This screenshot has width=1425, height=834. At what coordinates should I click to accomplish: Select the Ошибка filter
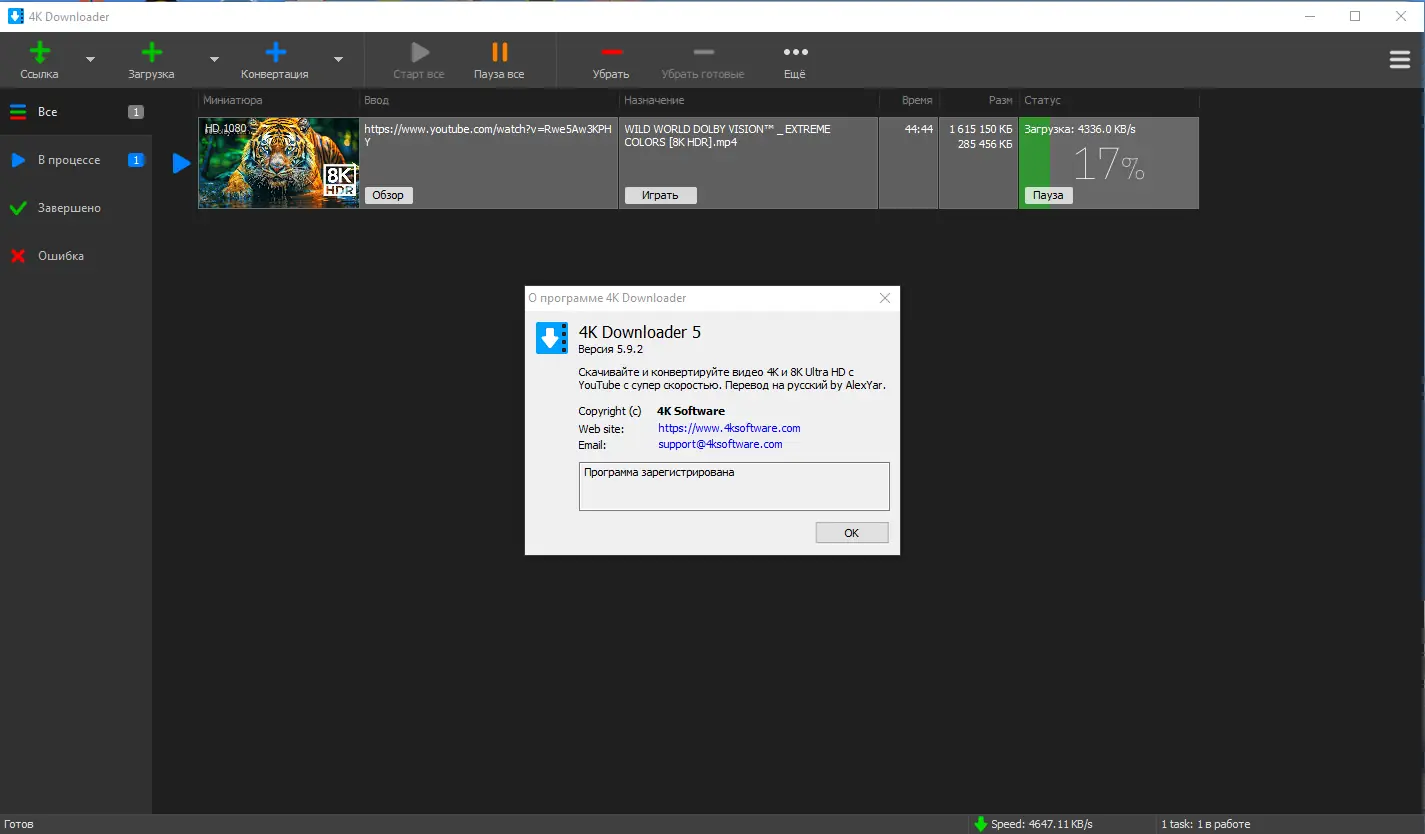coord(76,256)
